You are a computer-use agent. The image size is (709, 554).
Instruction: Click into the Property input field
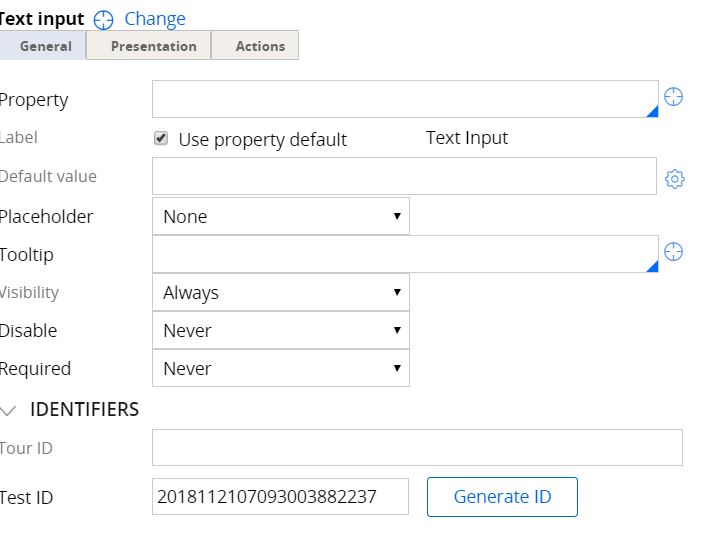click(x=404, y=99)
